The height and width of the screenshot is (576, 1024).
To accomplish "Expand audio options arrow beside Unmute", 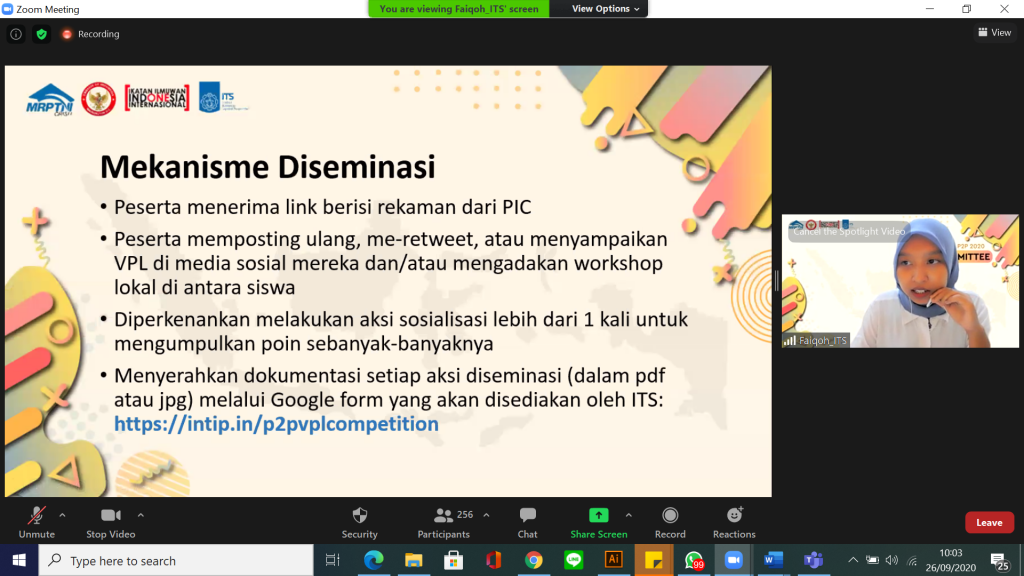I will [63, 515].
